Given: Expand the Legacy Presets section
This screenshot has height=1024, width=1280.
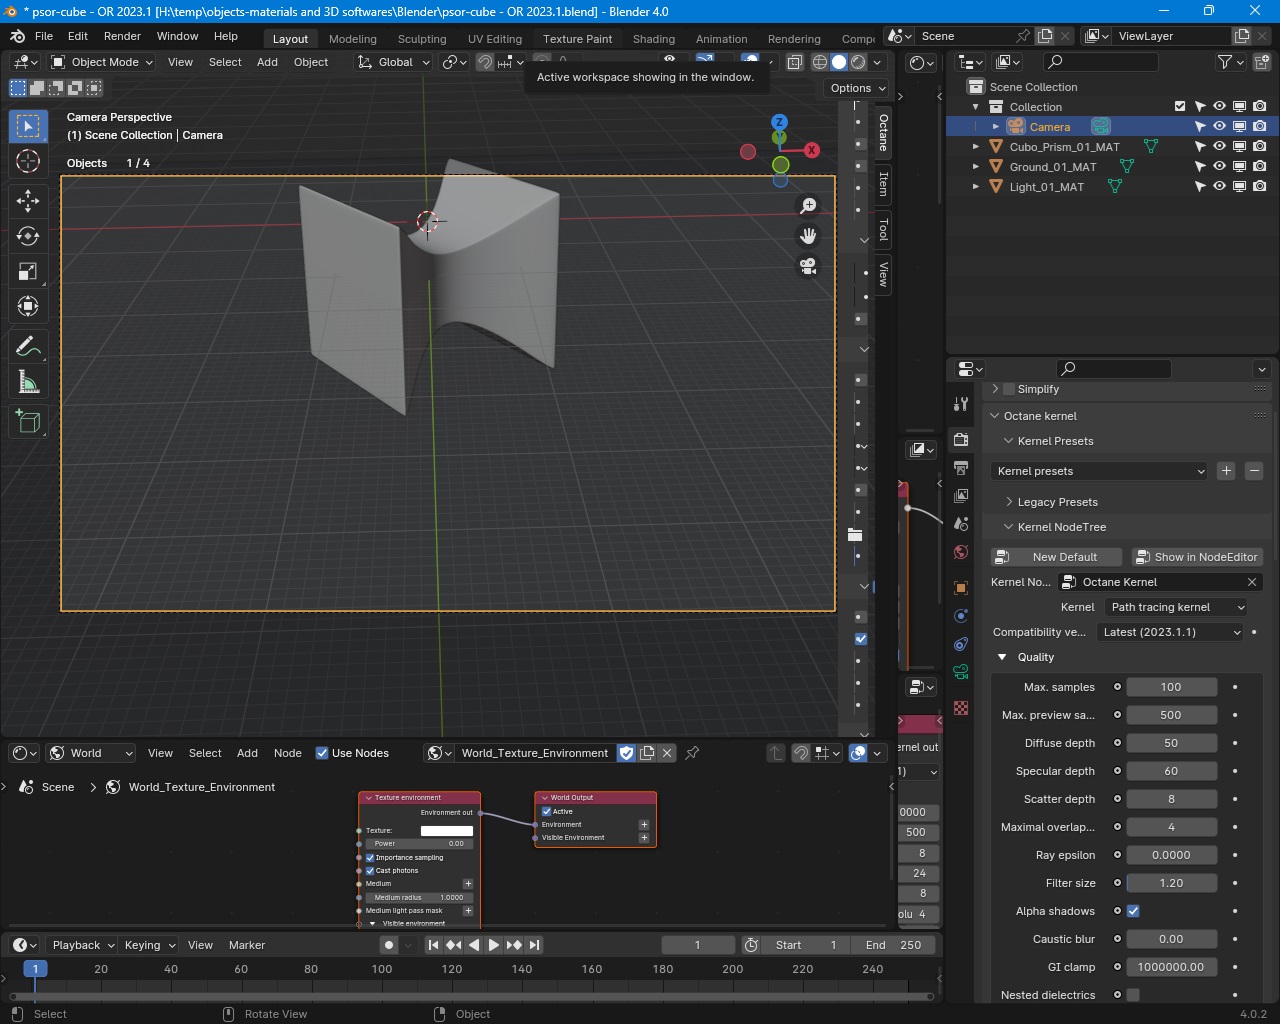Looking at the screenshot, I should [1057, 502].
